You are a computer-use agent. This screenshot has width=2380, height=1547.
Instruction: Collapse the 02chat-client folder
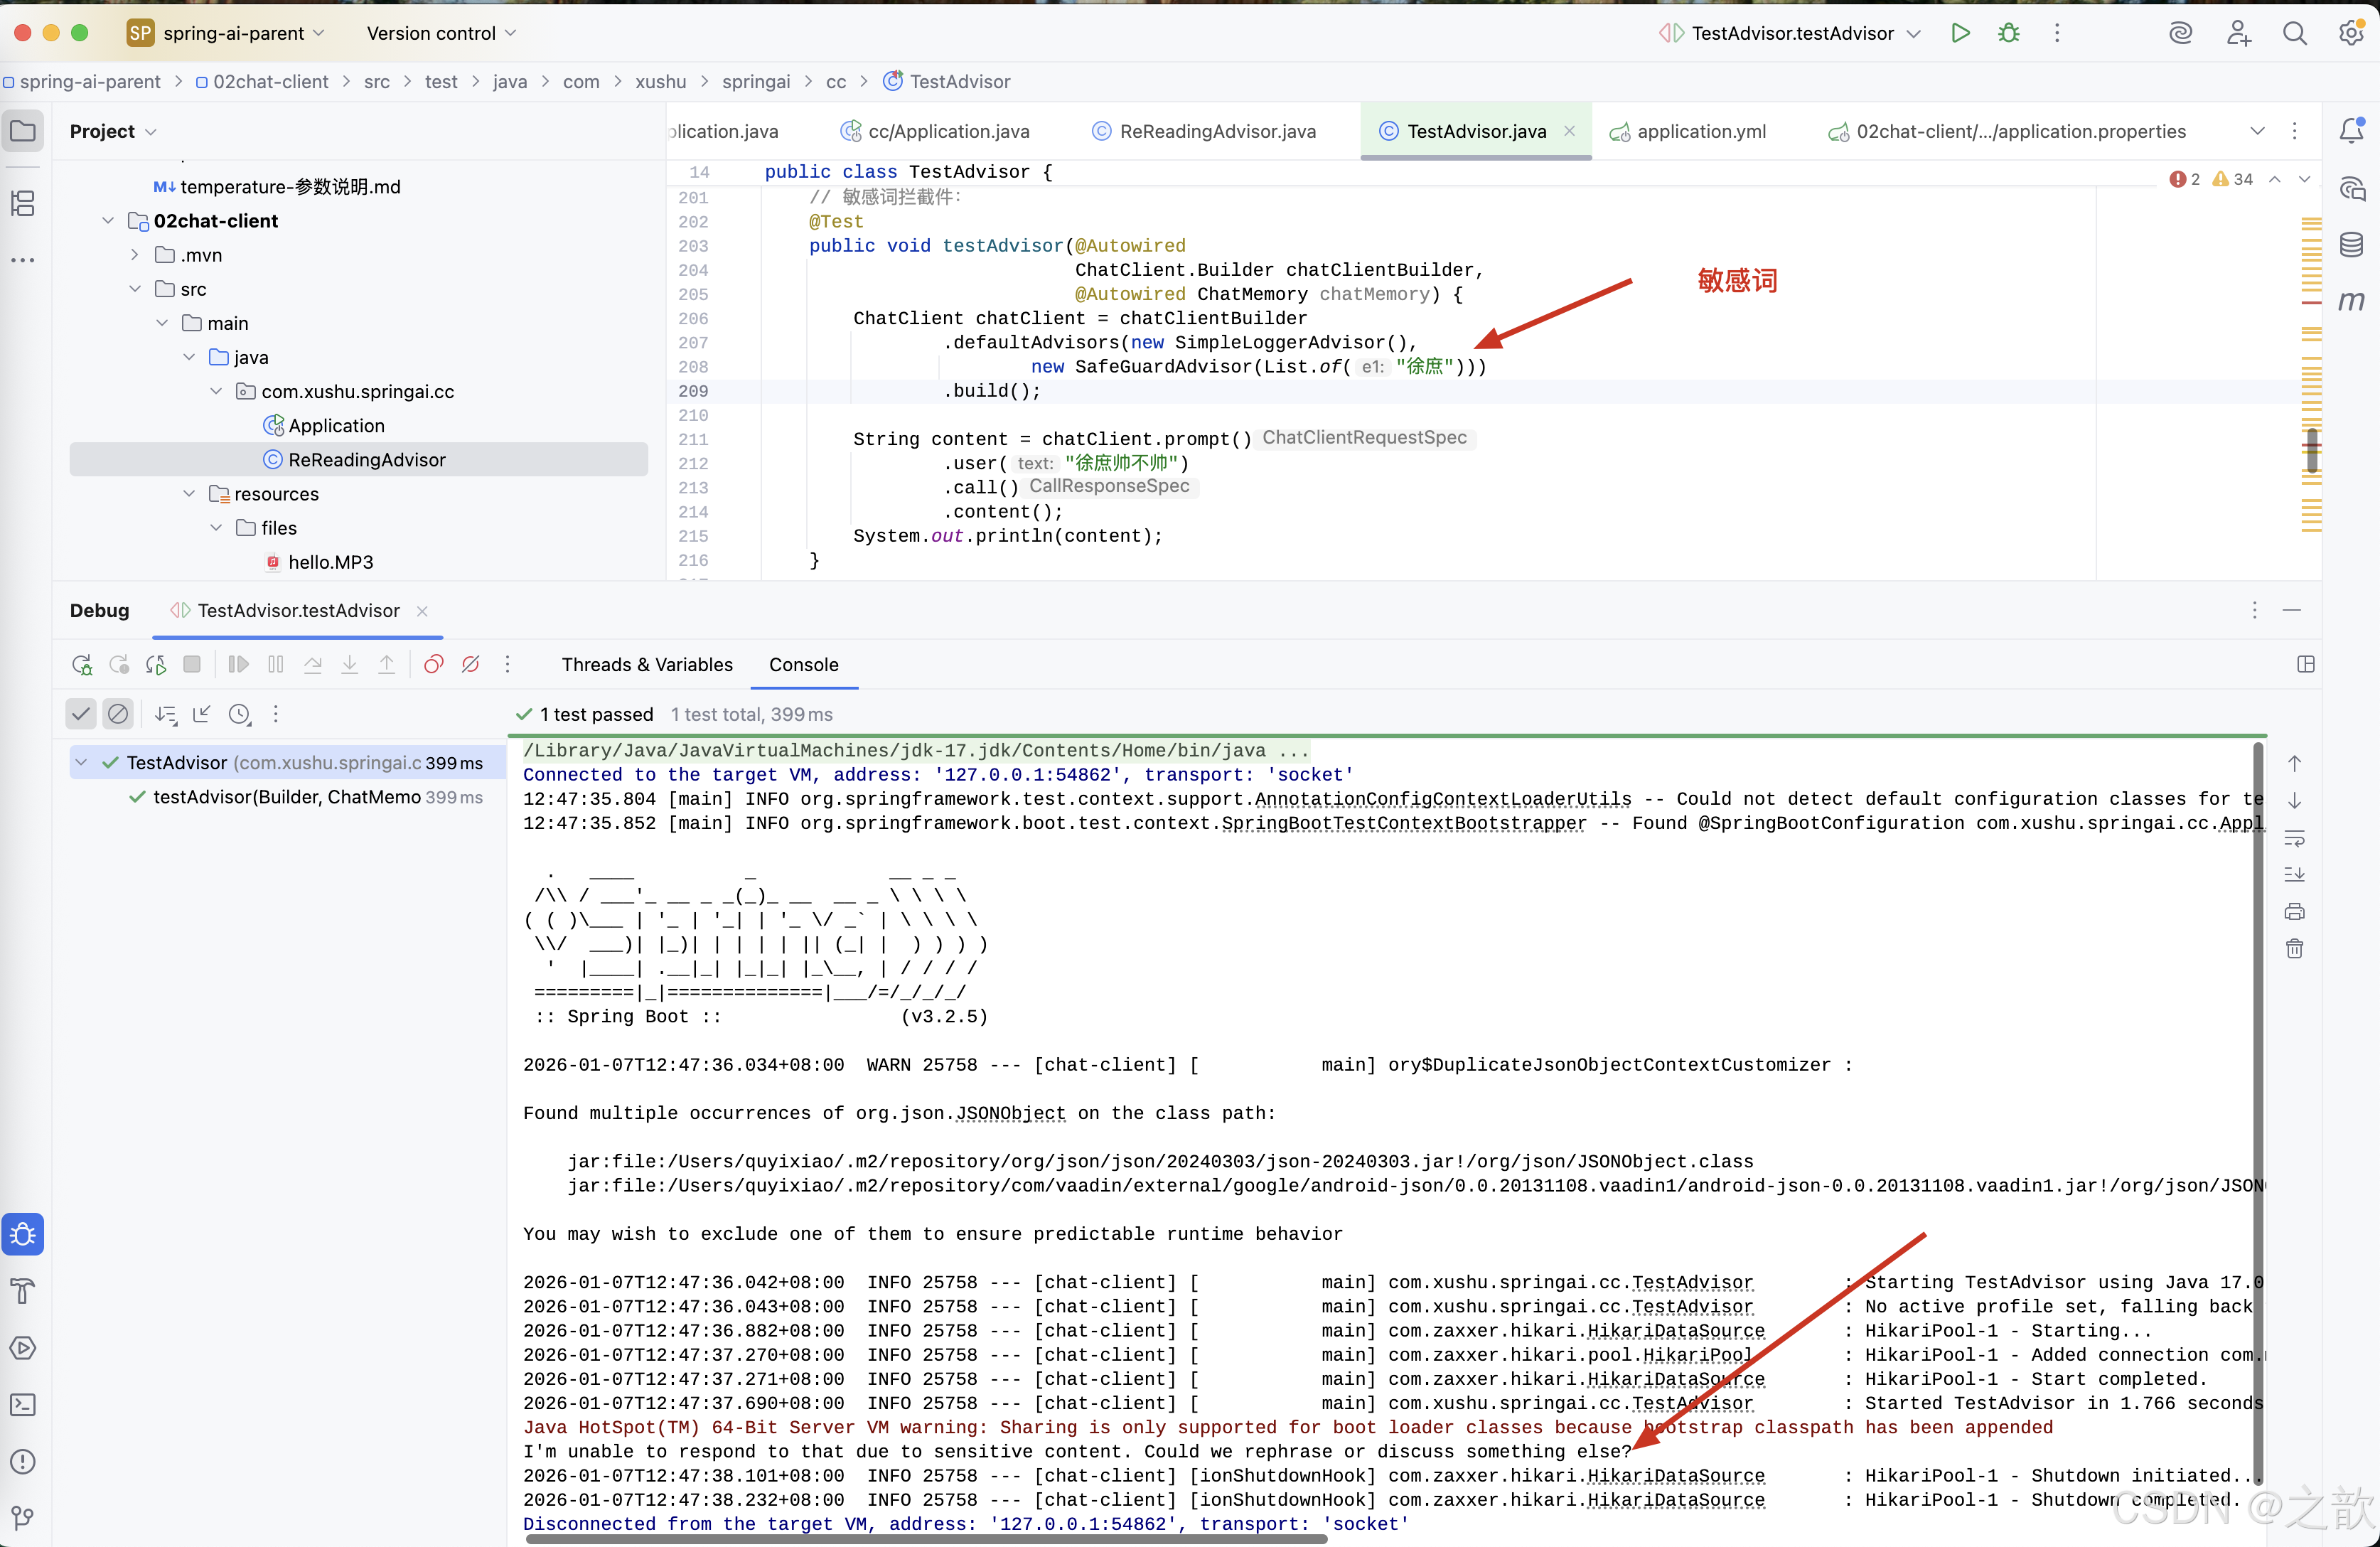coord(108,221)
